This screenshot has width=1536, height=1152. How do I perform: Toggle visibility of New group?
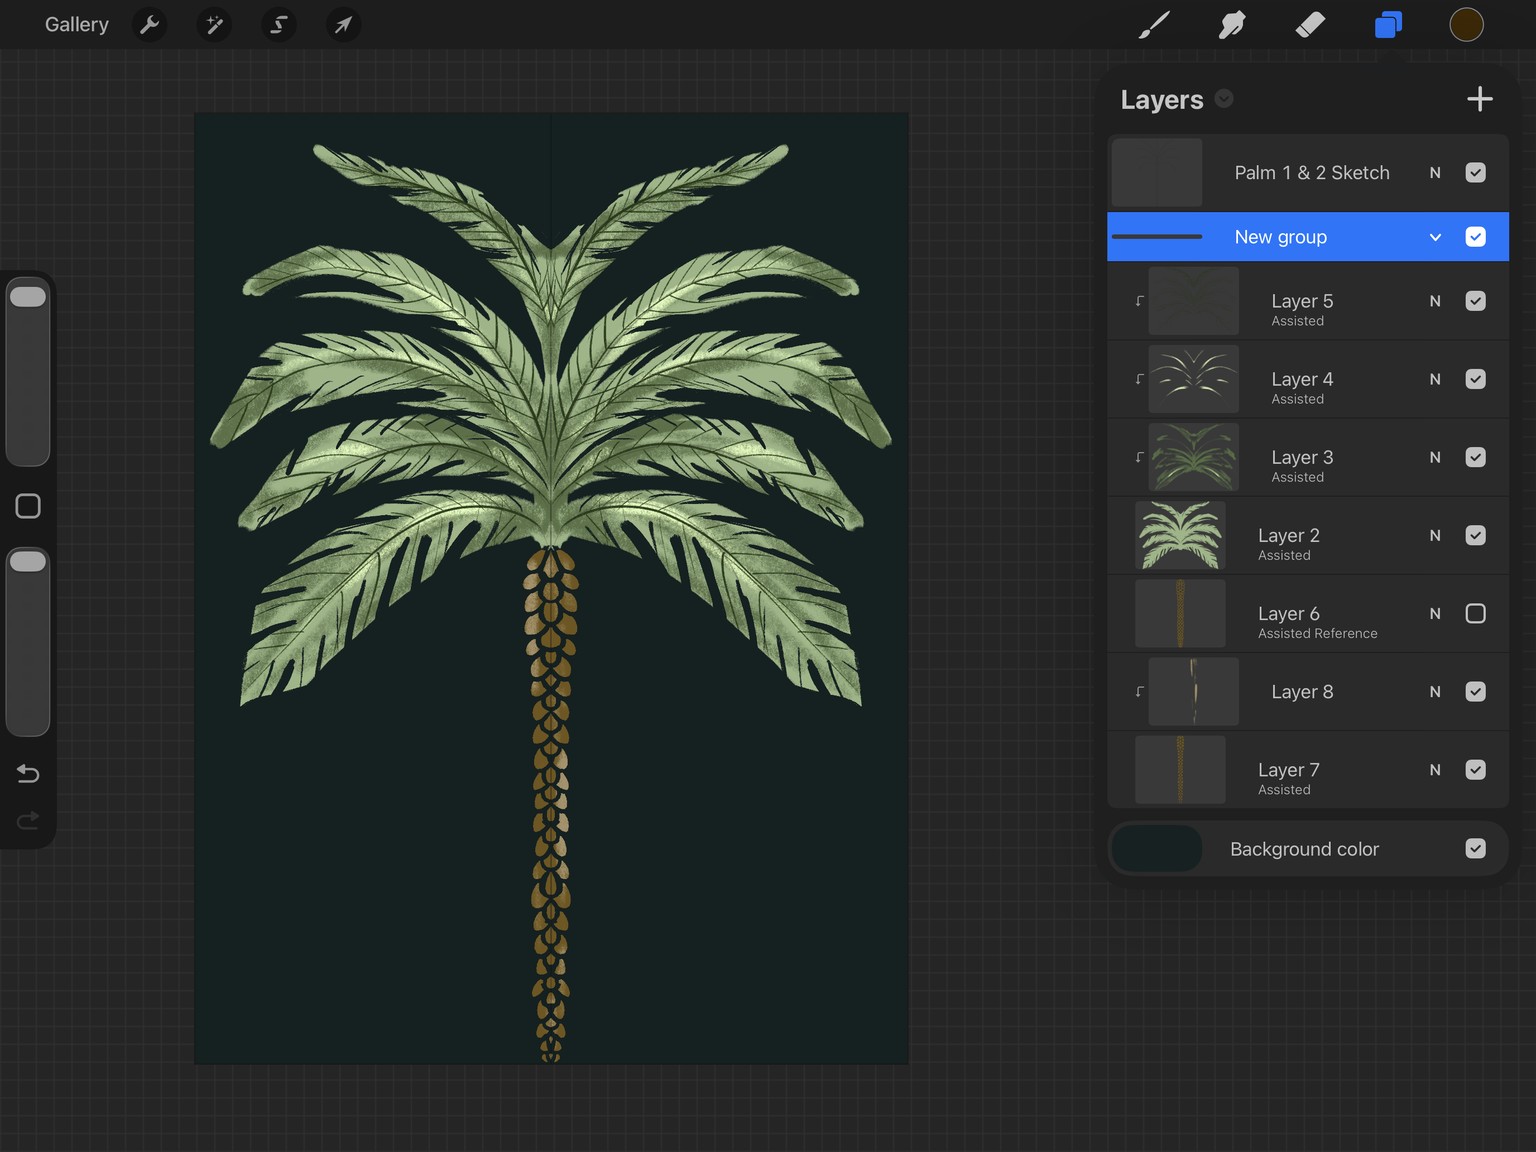1475,237
